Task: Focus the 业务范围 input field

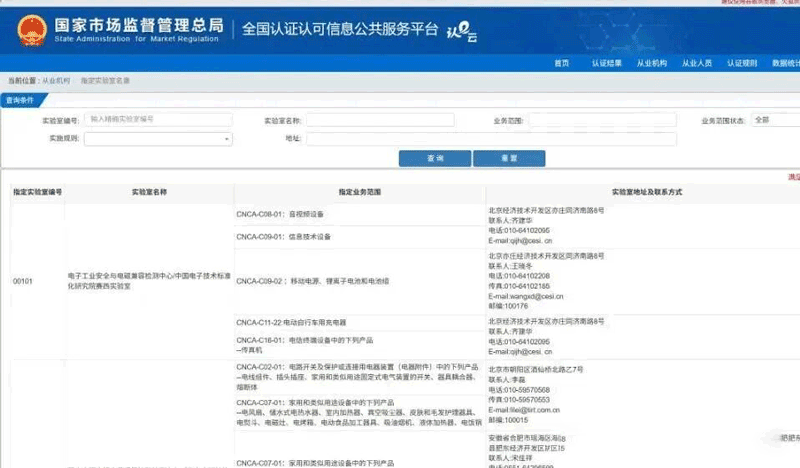Action: tap(603, 120)
